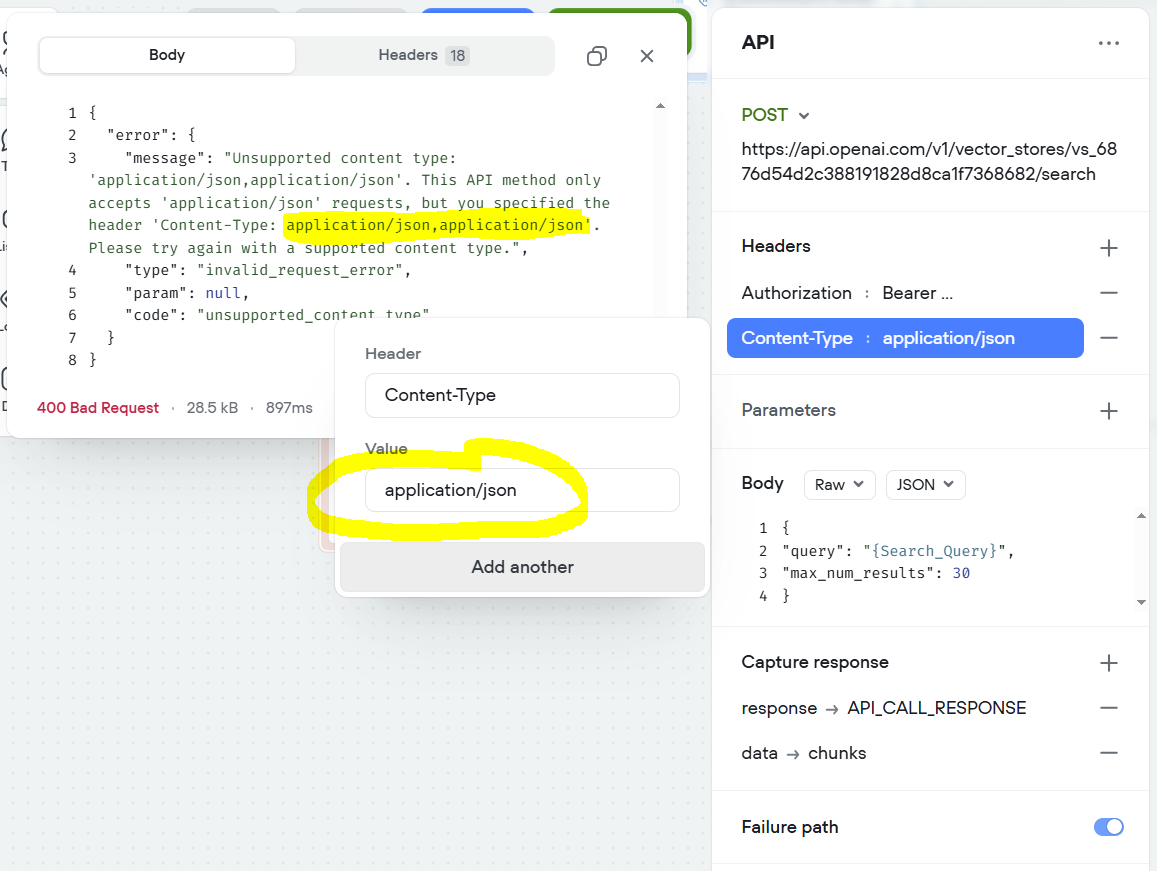The width and height of the screenshot is (1157, 871).
Task: Select data to chunks mapping
Action: click(804, 754)
